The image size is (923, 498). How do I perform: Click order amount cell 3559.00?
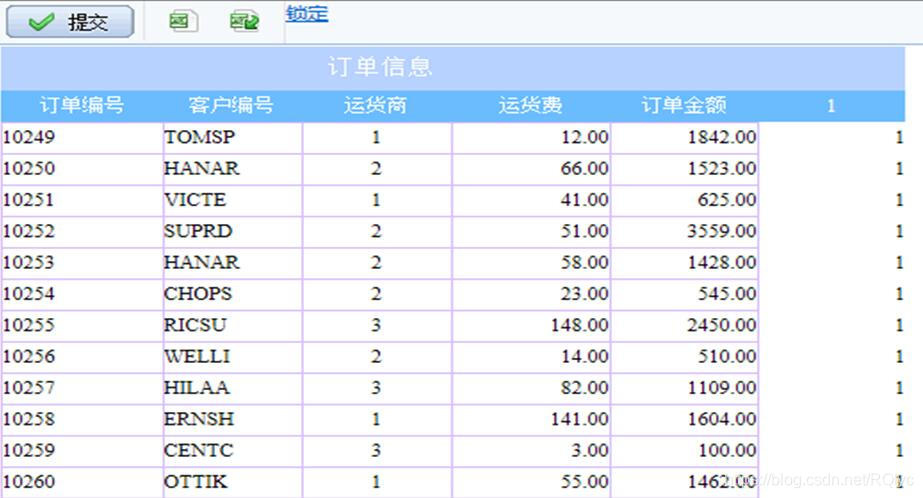[685, 231]
